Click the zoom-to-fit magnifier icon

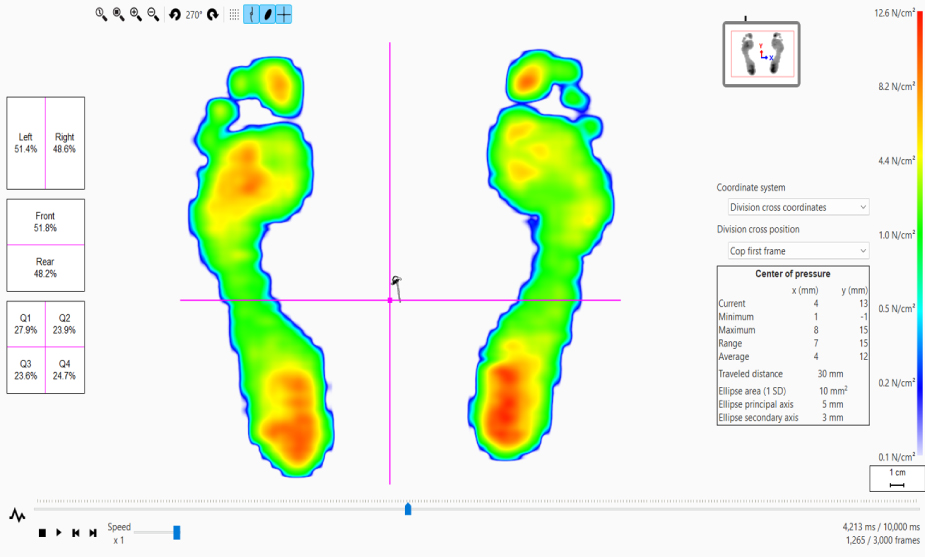pos(118,14)
